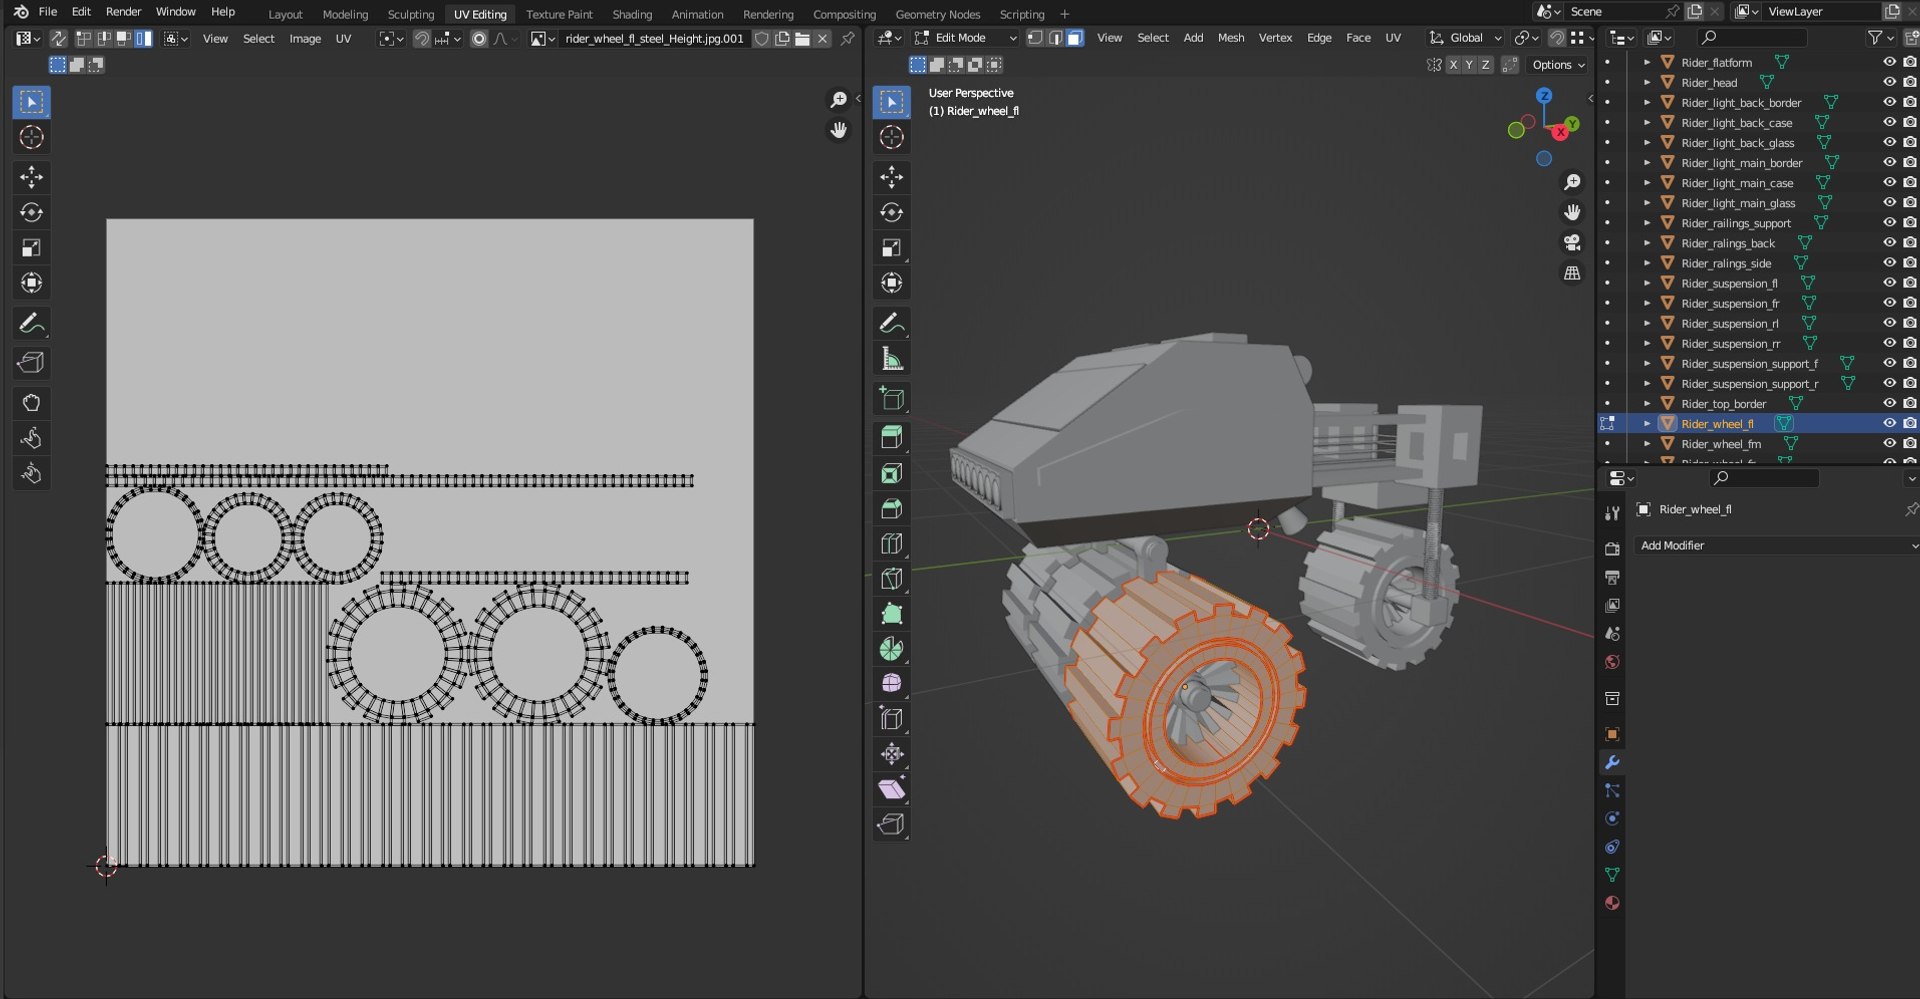The width and height of the screenshot is (1920, 999).
Task: Open the File menu
Action: 47,12
